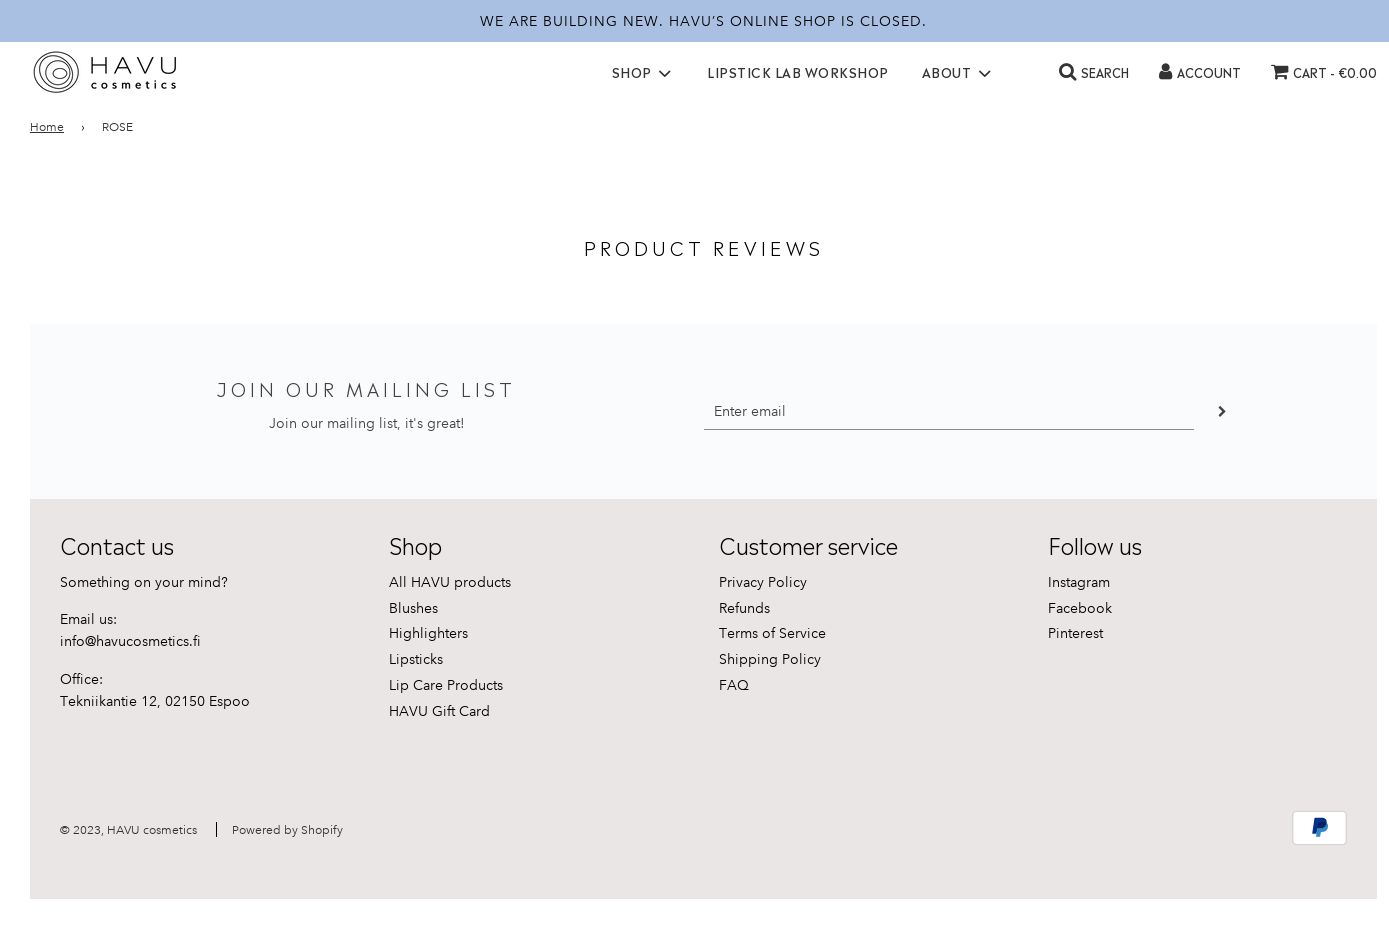Open All HAVU products link
This screenshot has width=1389, height=949.
[450, 582]
